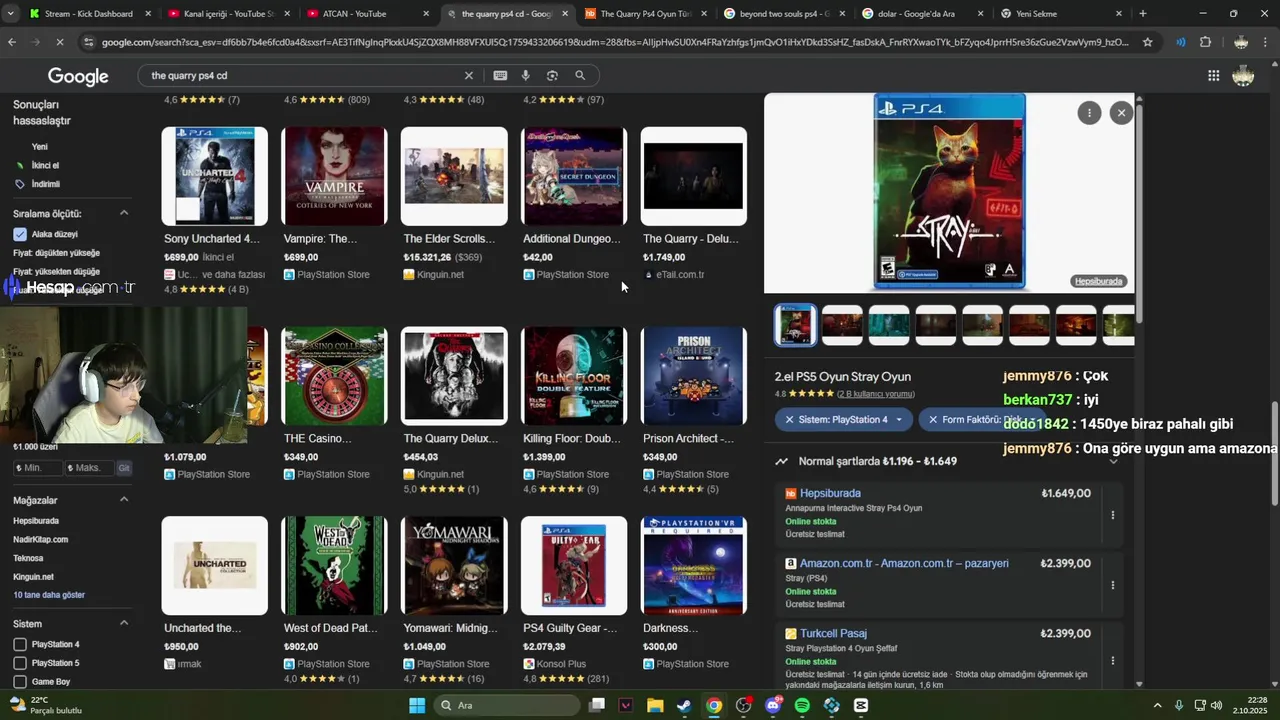Filter results by İkinci el condition
Viewport: 1280px width, 720px height.
(45, 165)
